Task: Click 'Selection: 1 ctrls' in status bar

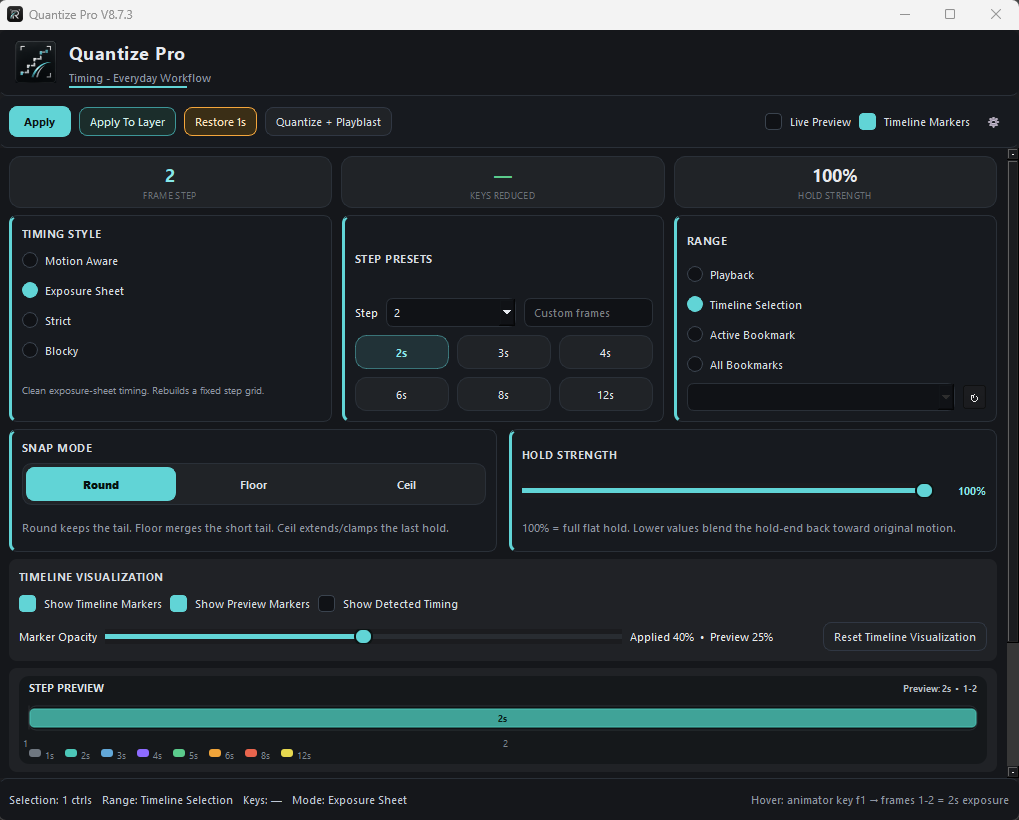Action: point(50,800)
